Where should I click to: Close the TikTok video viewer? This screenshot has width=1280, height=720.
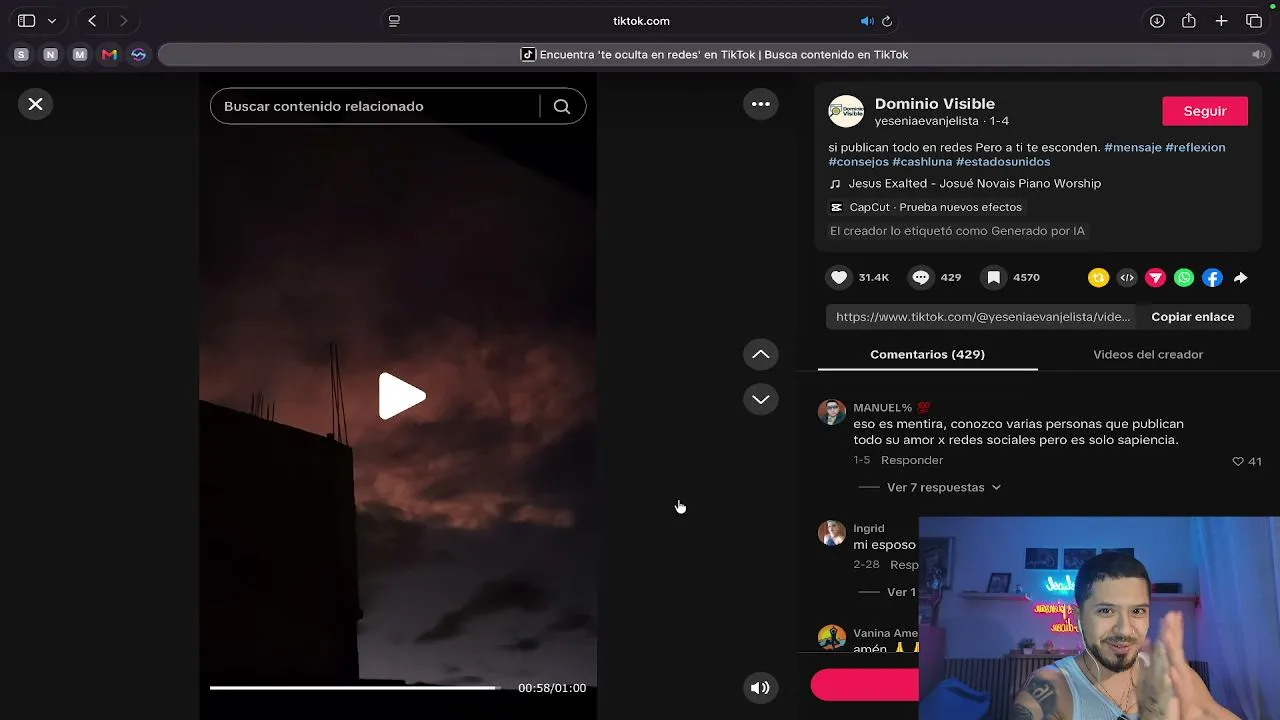(35, 104)
